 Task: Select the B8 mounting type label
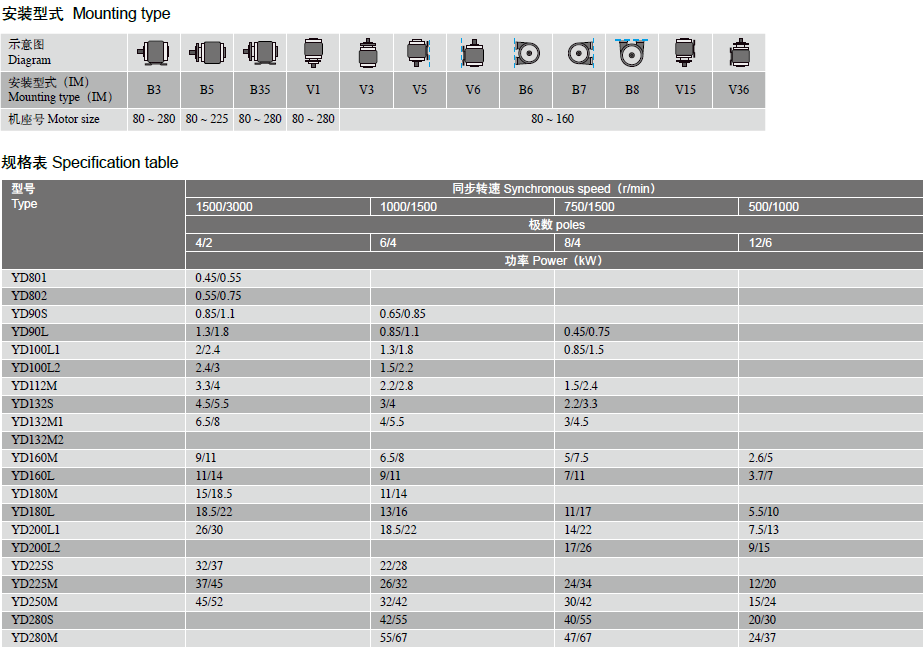pos(632,90)
